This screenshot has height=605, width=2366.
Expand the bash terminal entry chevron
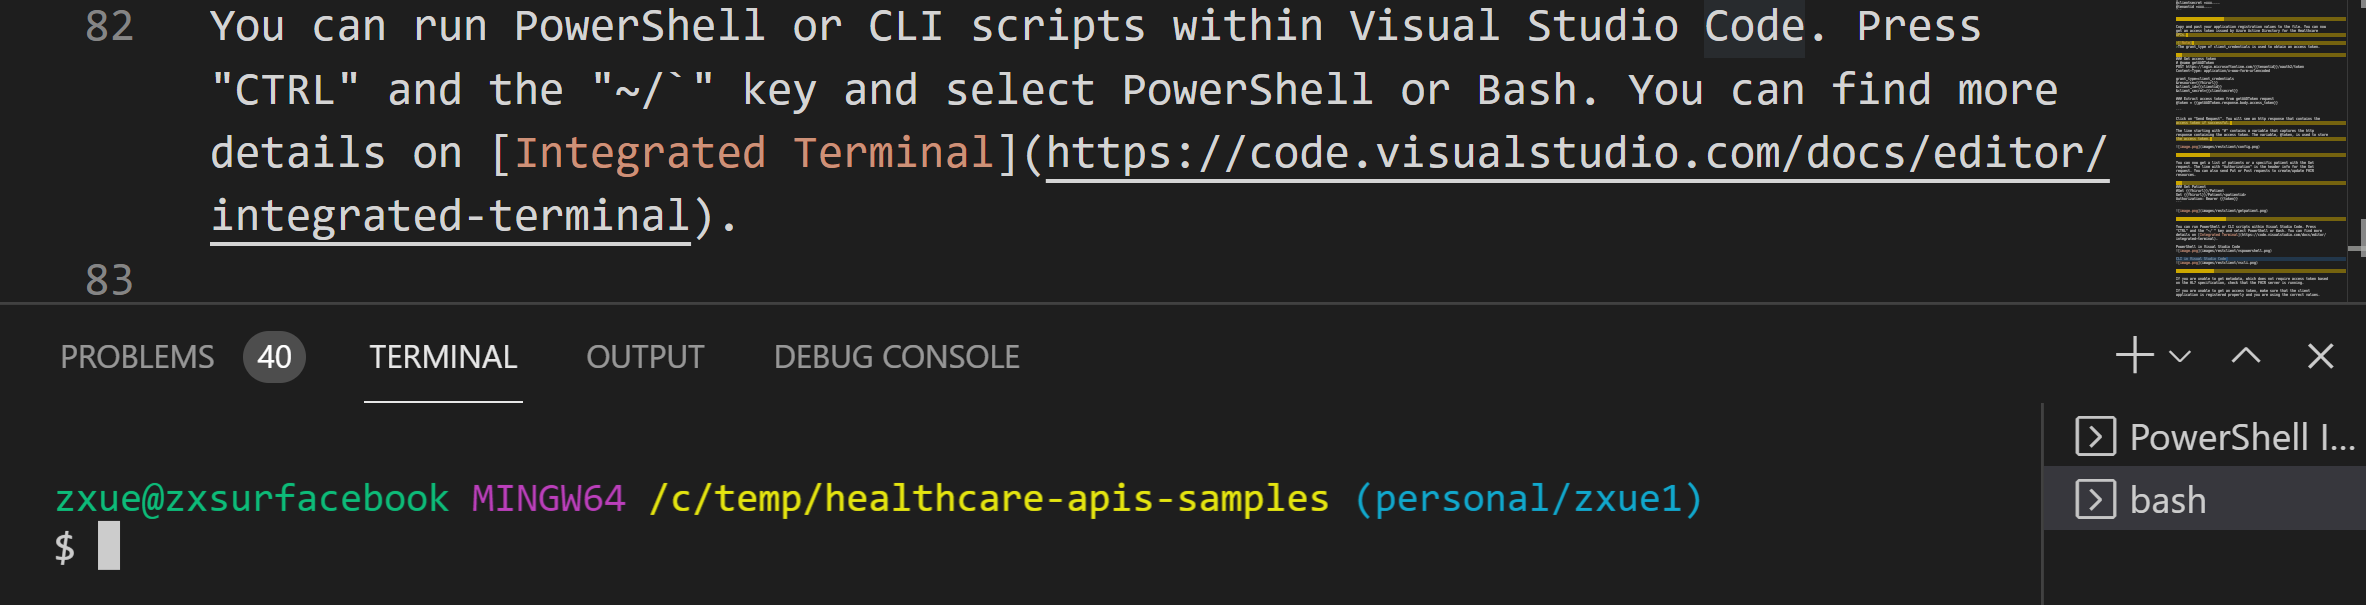point(2095,499)
